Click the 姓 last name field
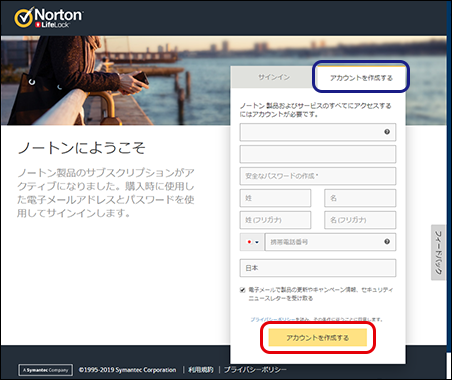 (x=275, y=198)
